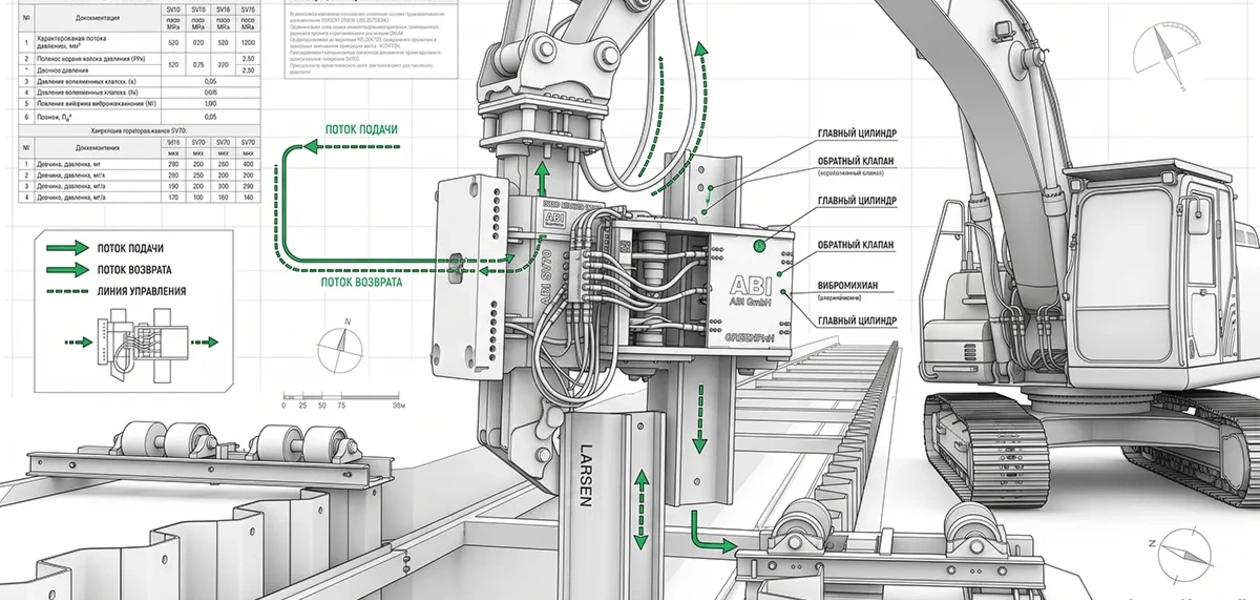Click the SV10 column header in the table
Viewport: 1260px width, 600px height.
coord(174,9)
